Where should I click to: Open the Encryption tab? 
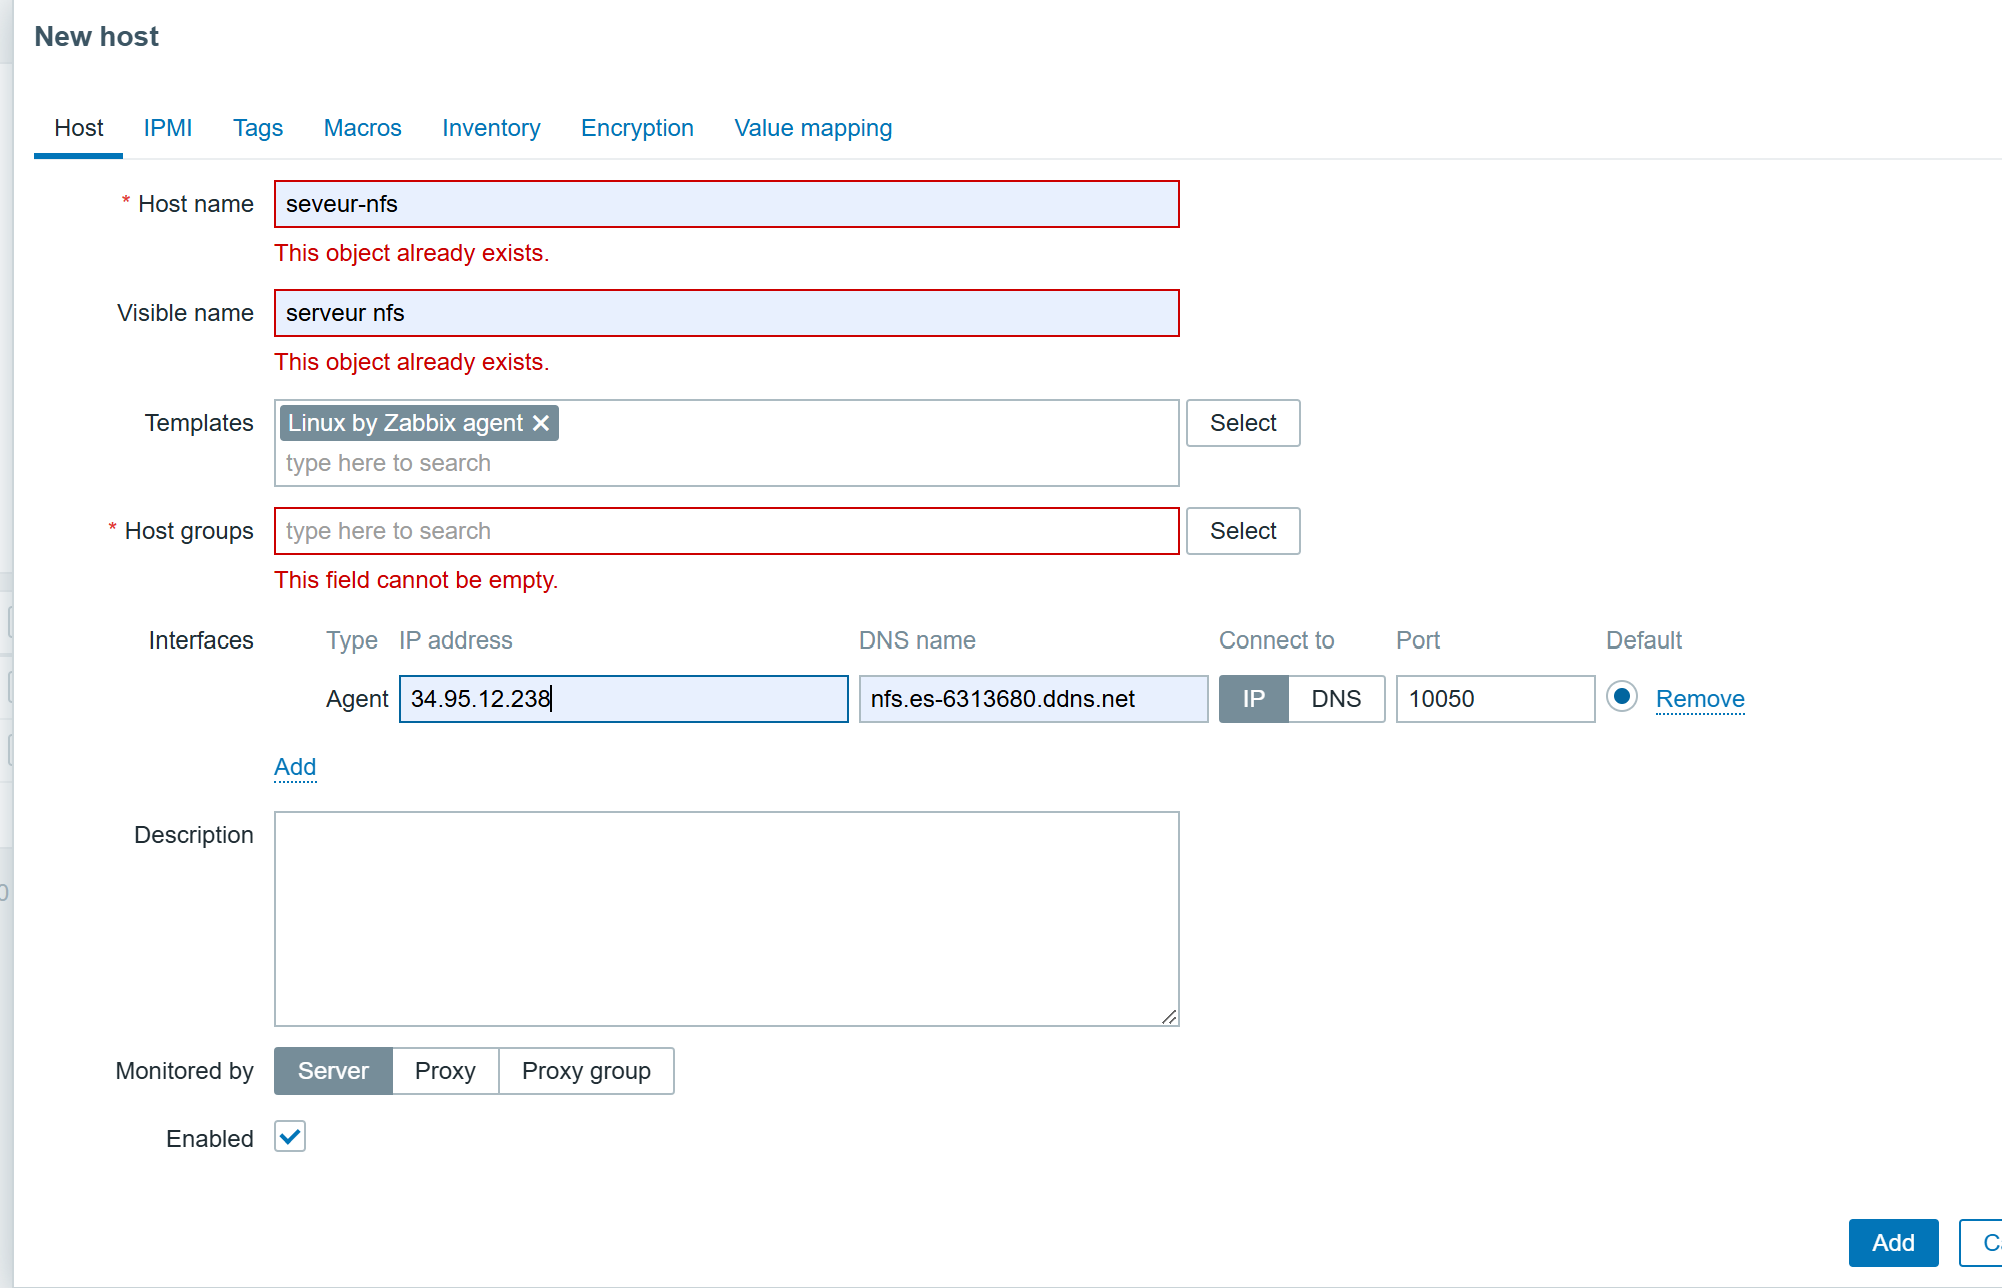(637, 128)
